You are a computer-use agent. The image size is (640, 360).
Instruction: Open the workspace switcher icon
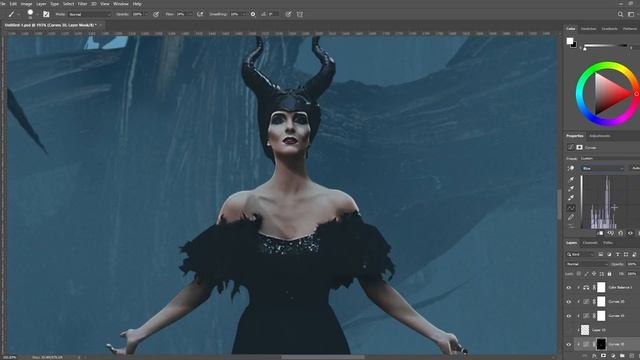pos(631,14)
